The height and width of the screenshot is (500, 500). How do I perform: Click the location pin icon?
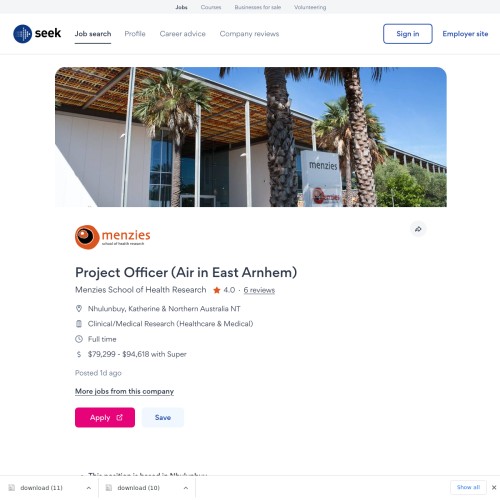[x=79, y=308]
